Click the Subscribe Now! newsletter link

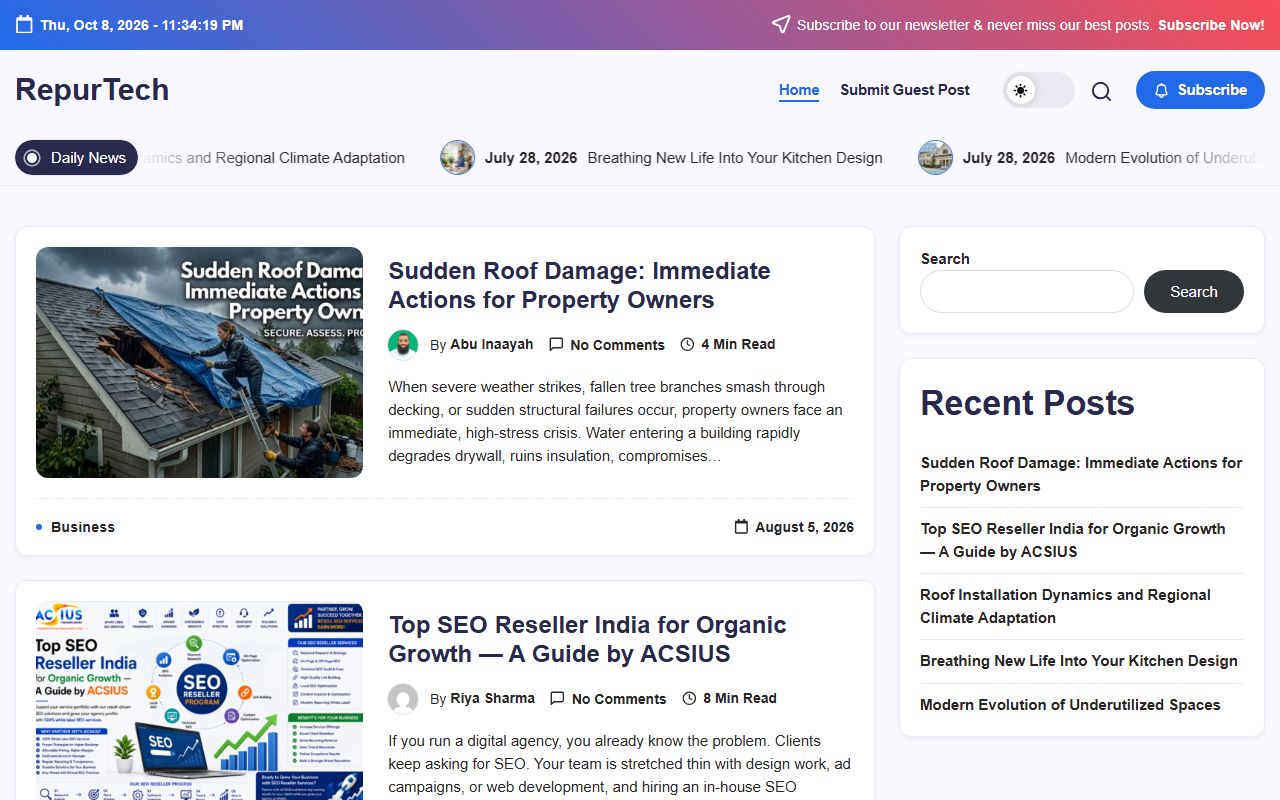click(x=1211, y=25)
